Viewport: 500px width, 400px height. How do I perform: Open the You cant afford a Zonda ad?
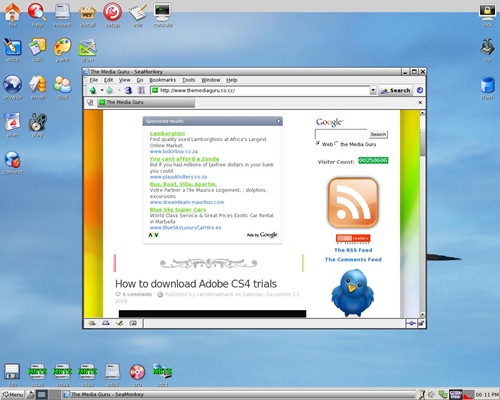click(x=184, y=159)
